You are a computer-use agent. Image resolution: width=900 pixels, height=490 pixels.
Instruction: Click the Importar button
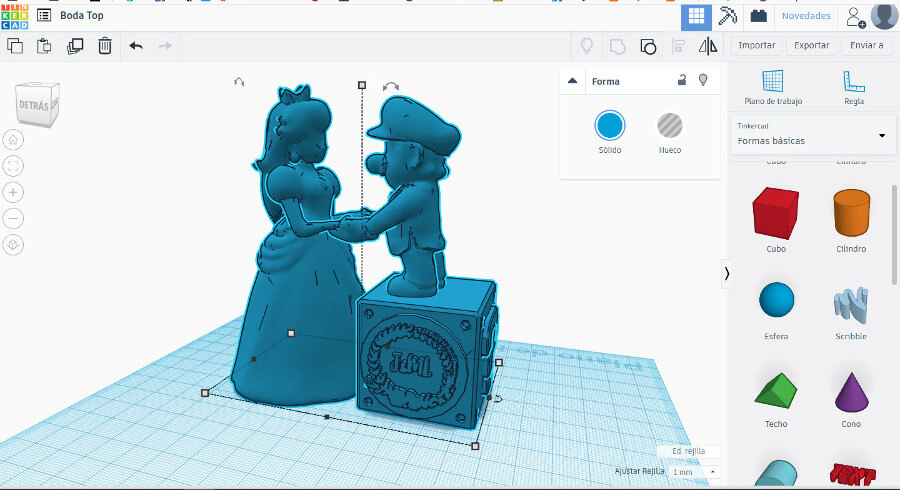[x=757, y=45]
